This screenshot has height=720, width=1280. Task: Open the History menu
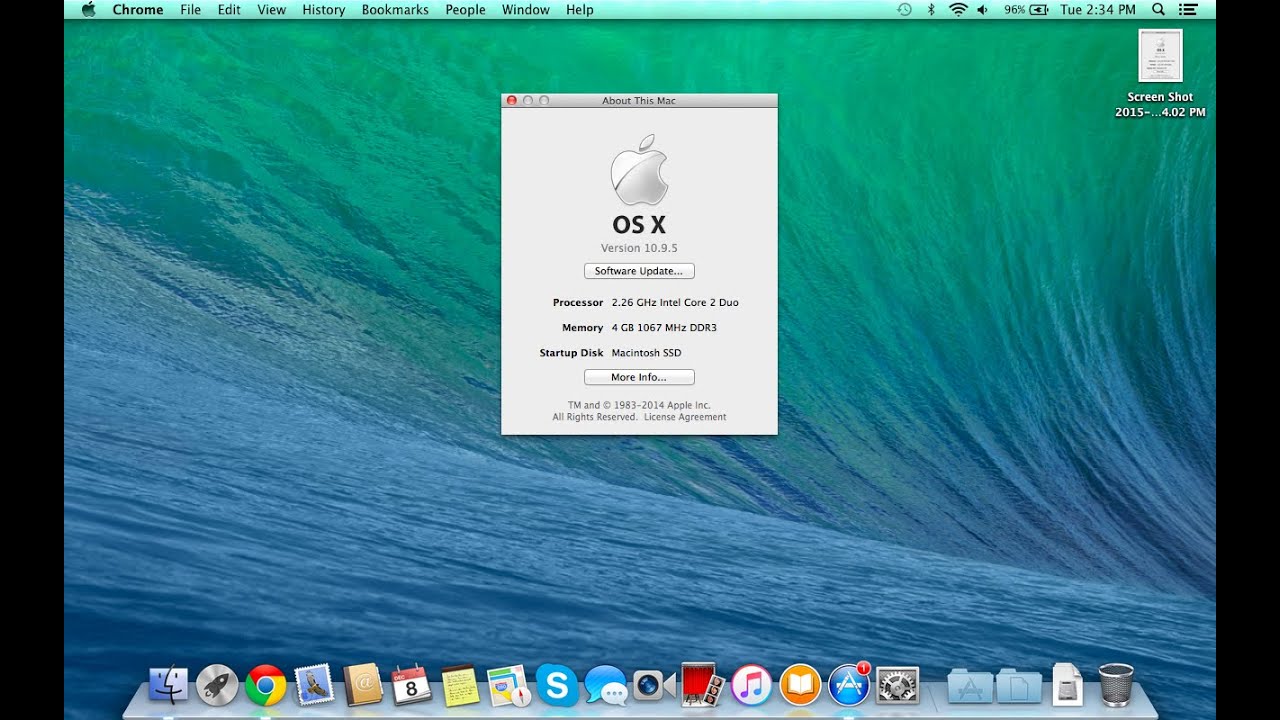[323, 9]
